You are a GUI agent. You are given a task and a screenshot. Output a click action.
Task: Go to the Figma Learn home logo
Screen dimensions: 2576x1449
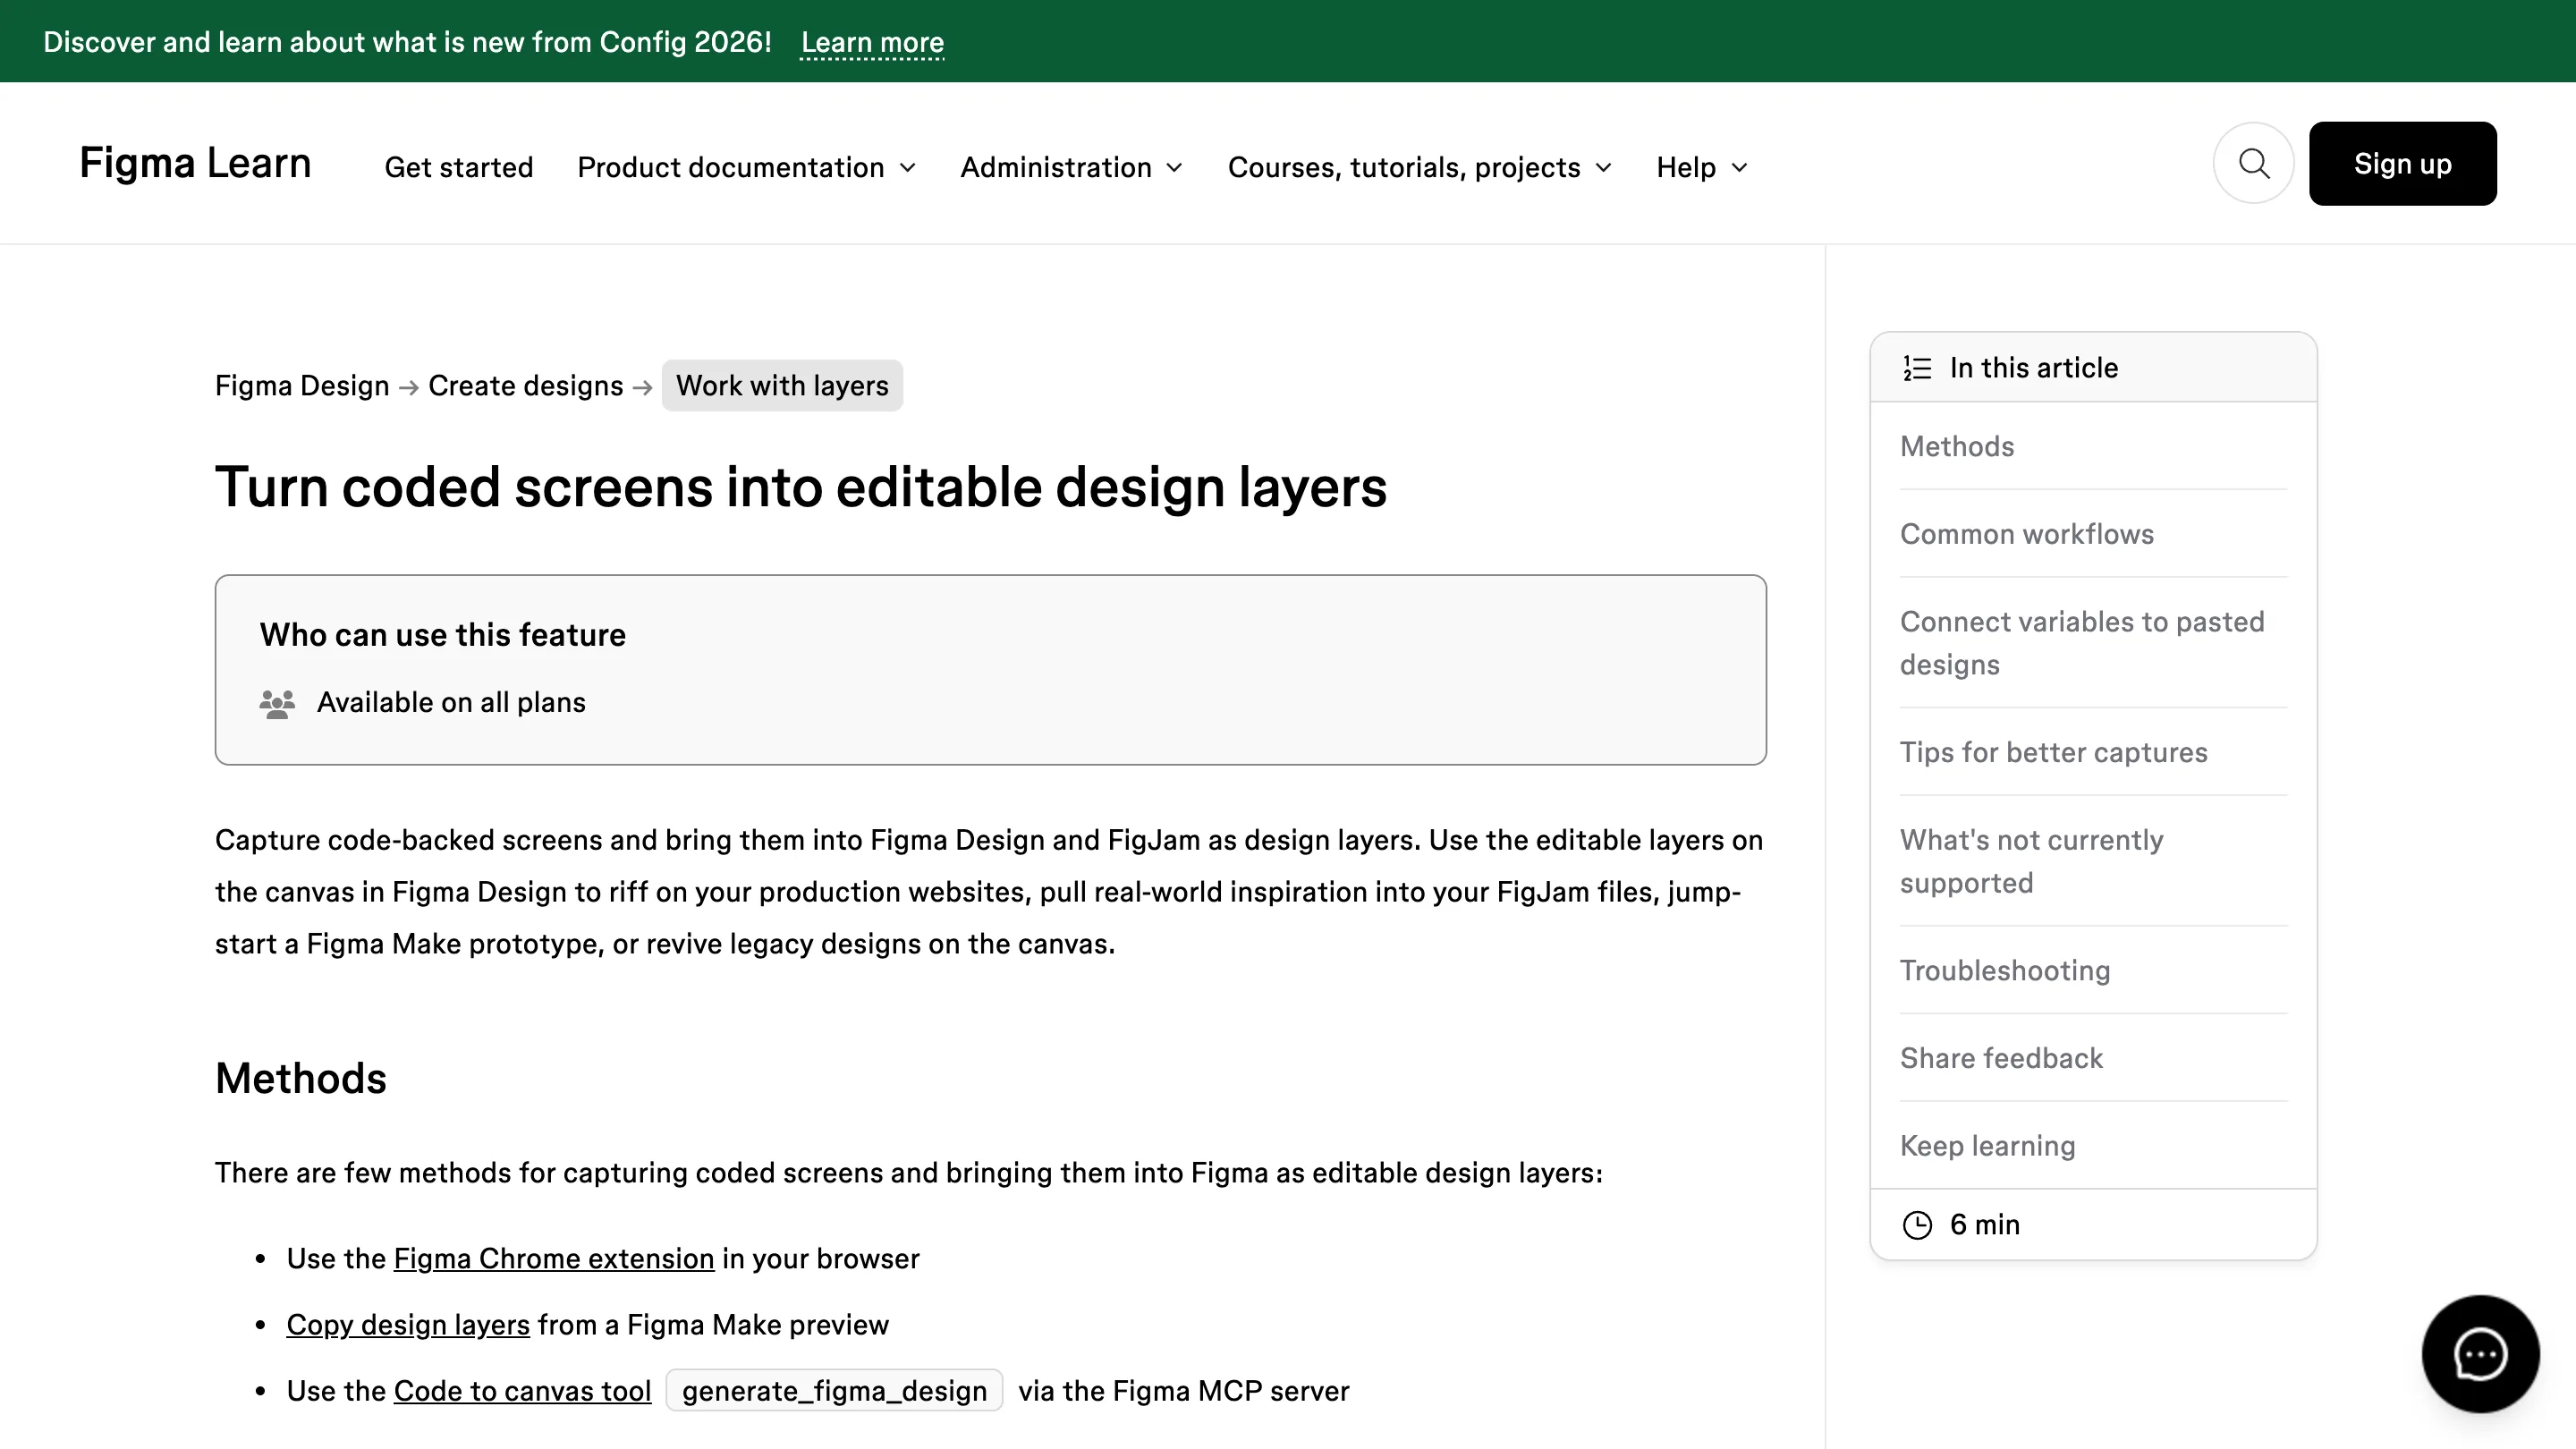point(196,163)
